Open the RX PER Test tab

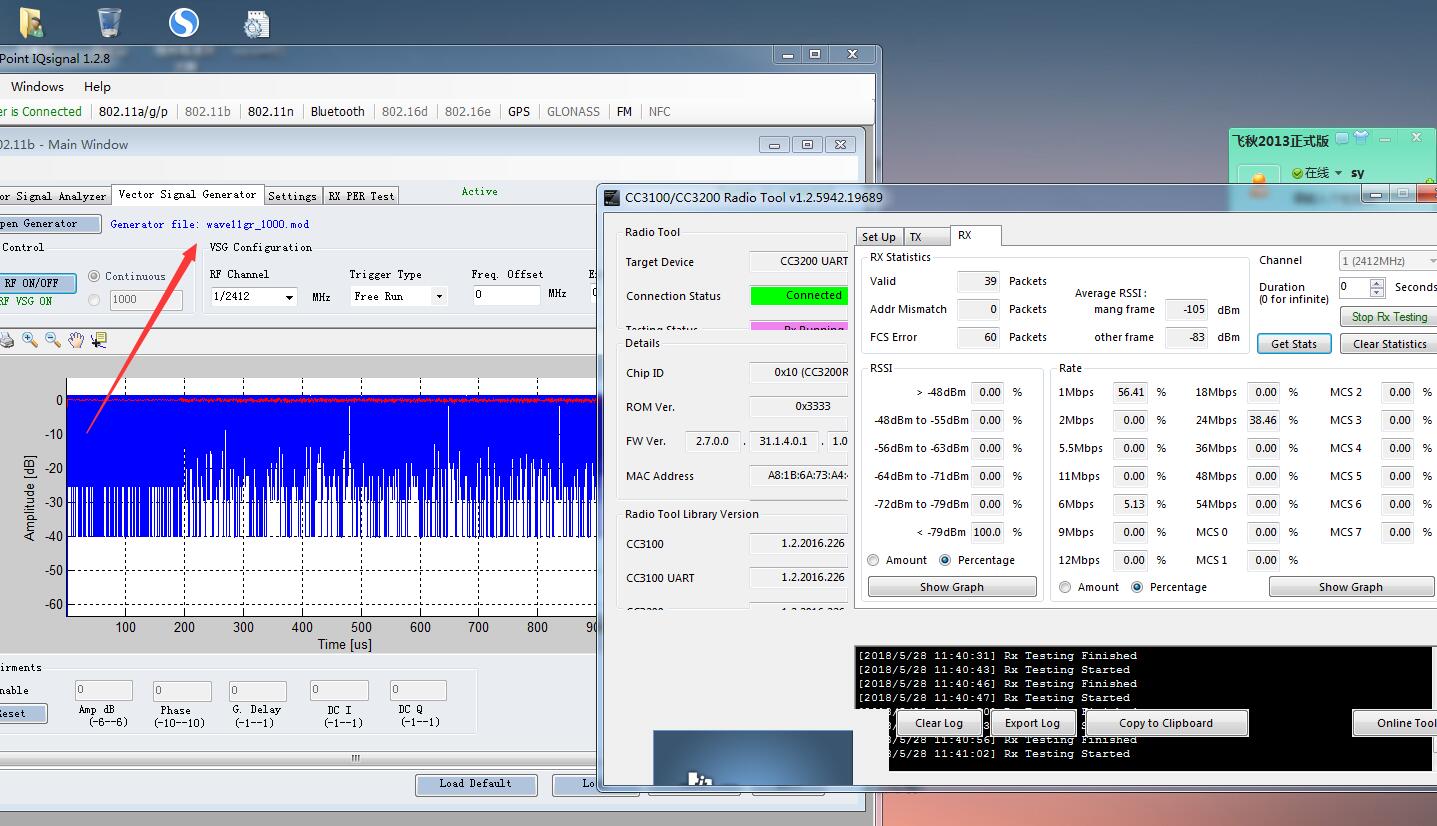[x=361, y=196]
